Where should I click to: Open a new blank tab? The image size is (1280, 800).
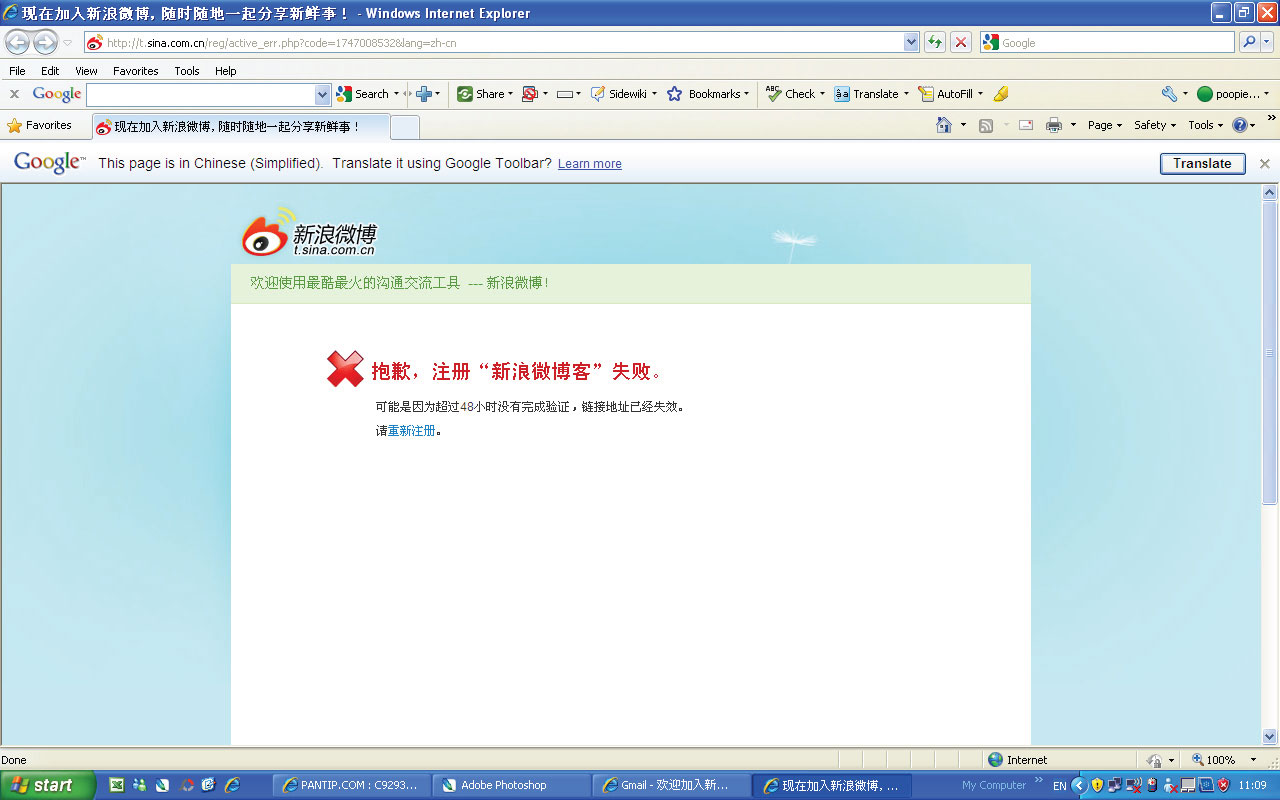pyautogui.click(x=404, y=127)
